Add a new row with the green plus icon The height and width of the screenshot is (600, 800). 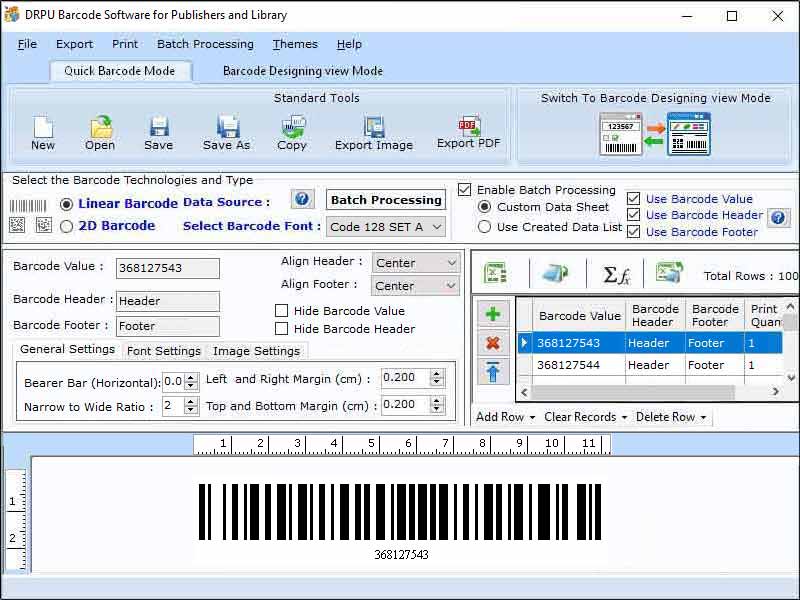(x=492, y=314)
